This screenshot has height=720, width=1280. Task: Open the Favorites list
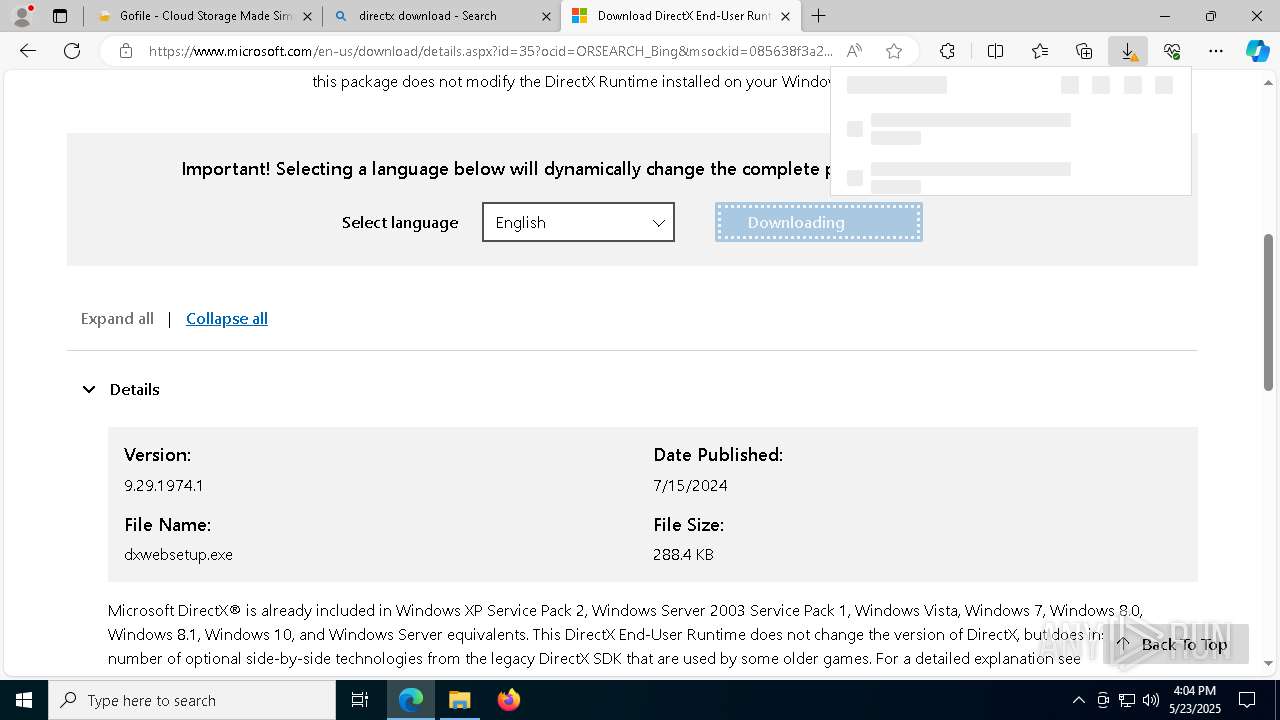click(x=1040, y=51)
